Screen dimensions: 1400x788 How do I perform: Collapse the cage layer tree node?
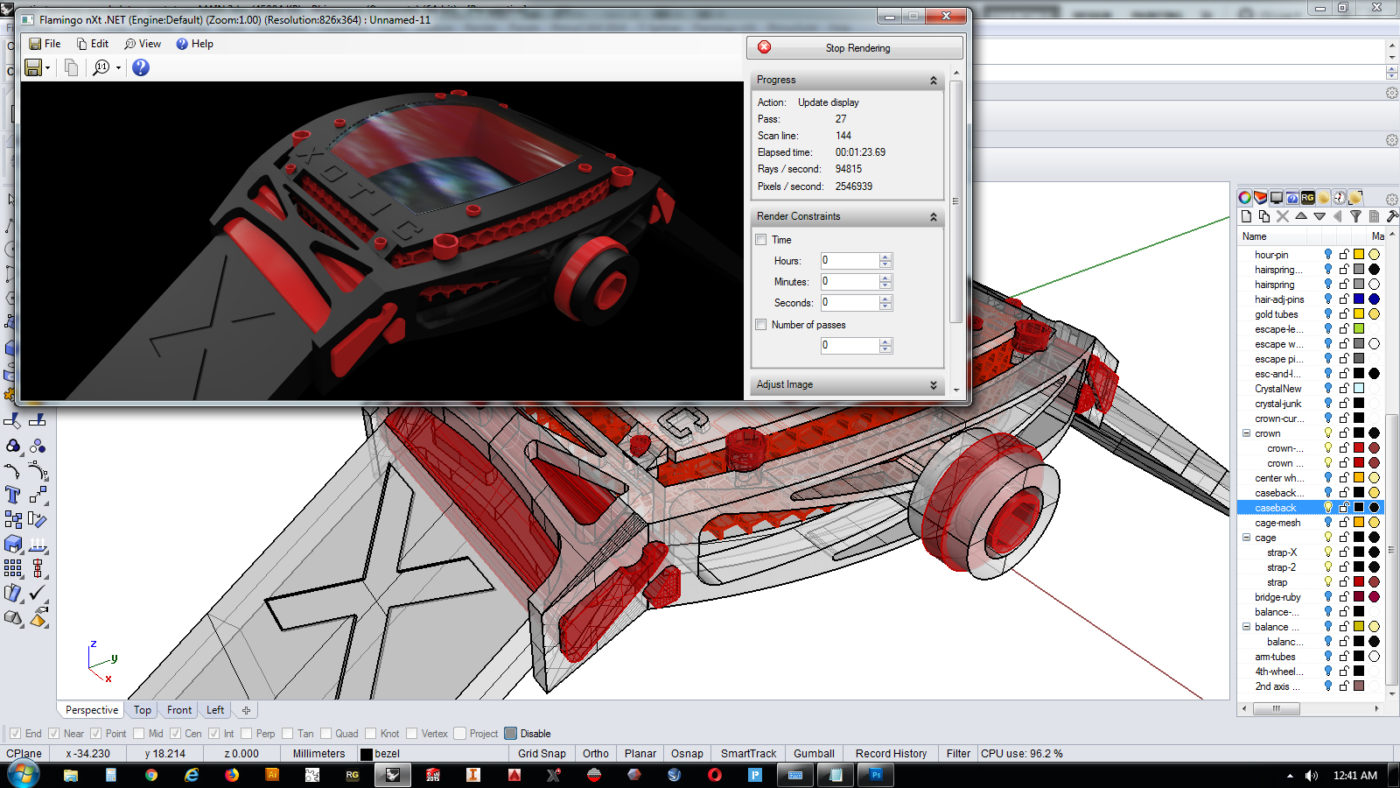1247,538
